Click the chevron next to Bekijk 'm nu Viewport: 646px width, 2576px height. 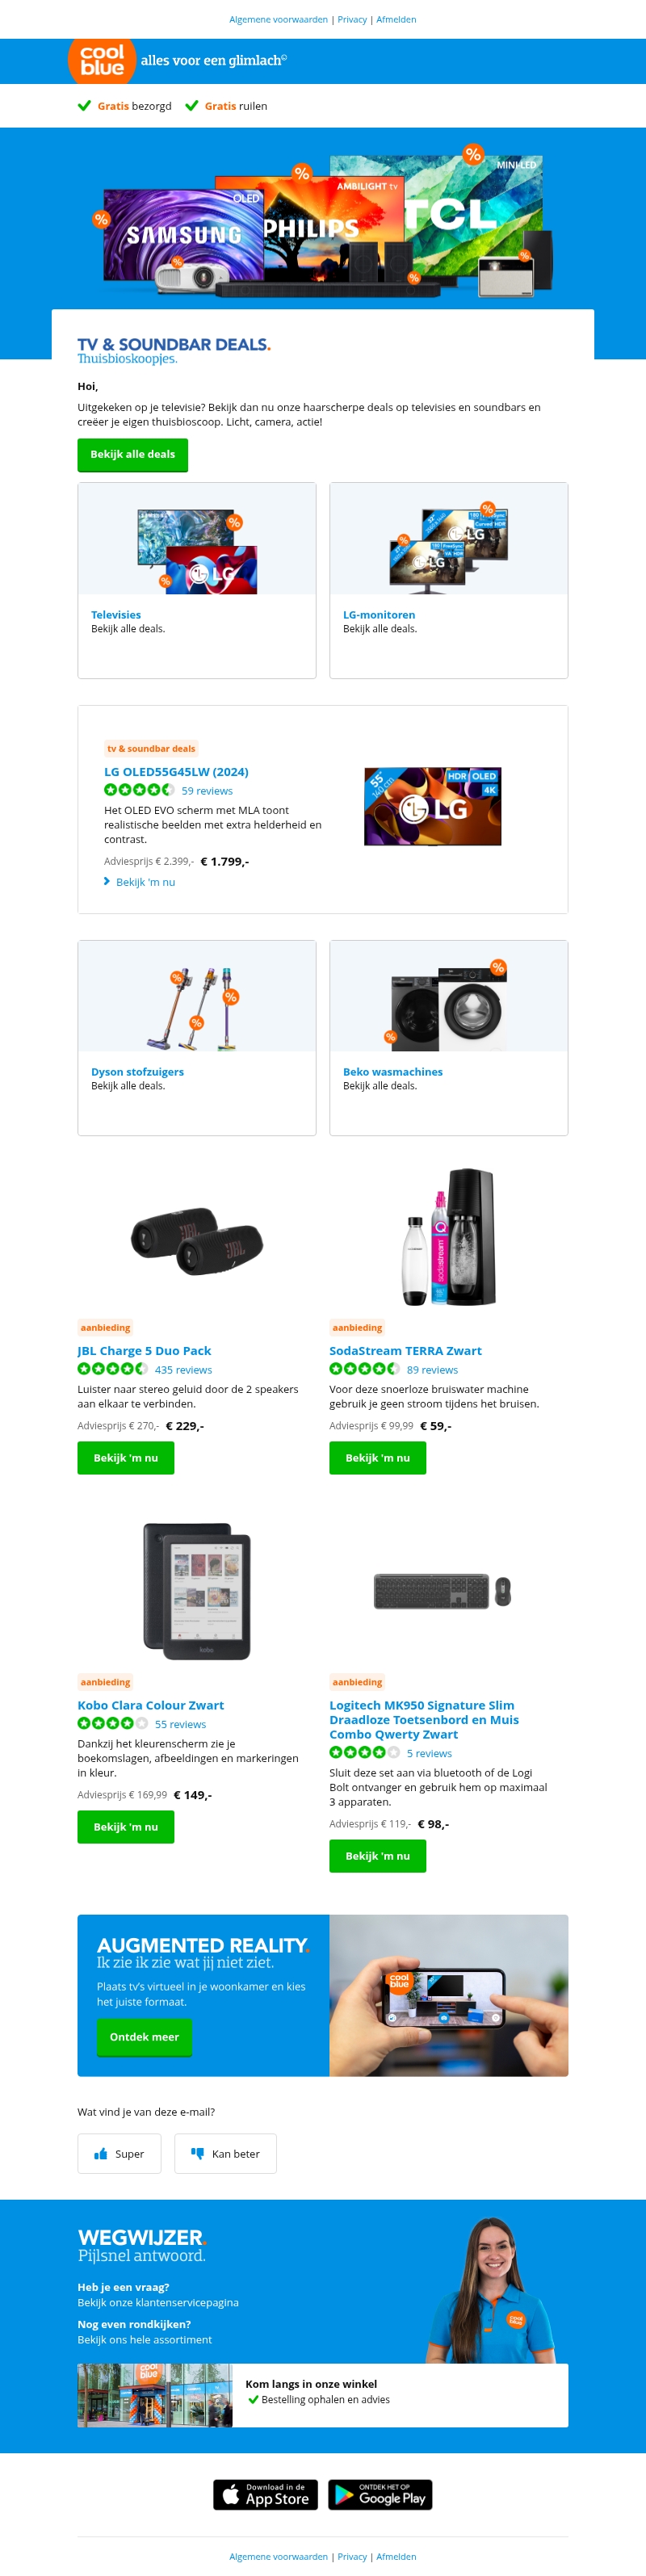click(107, 881)
